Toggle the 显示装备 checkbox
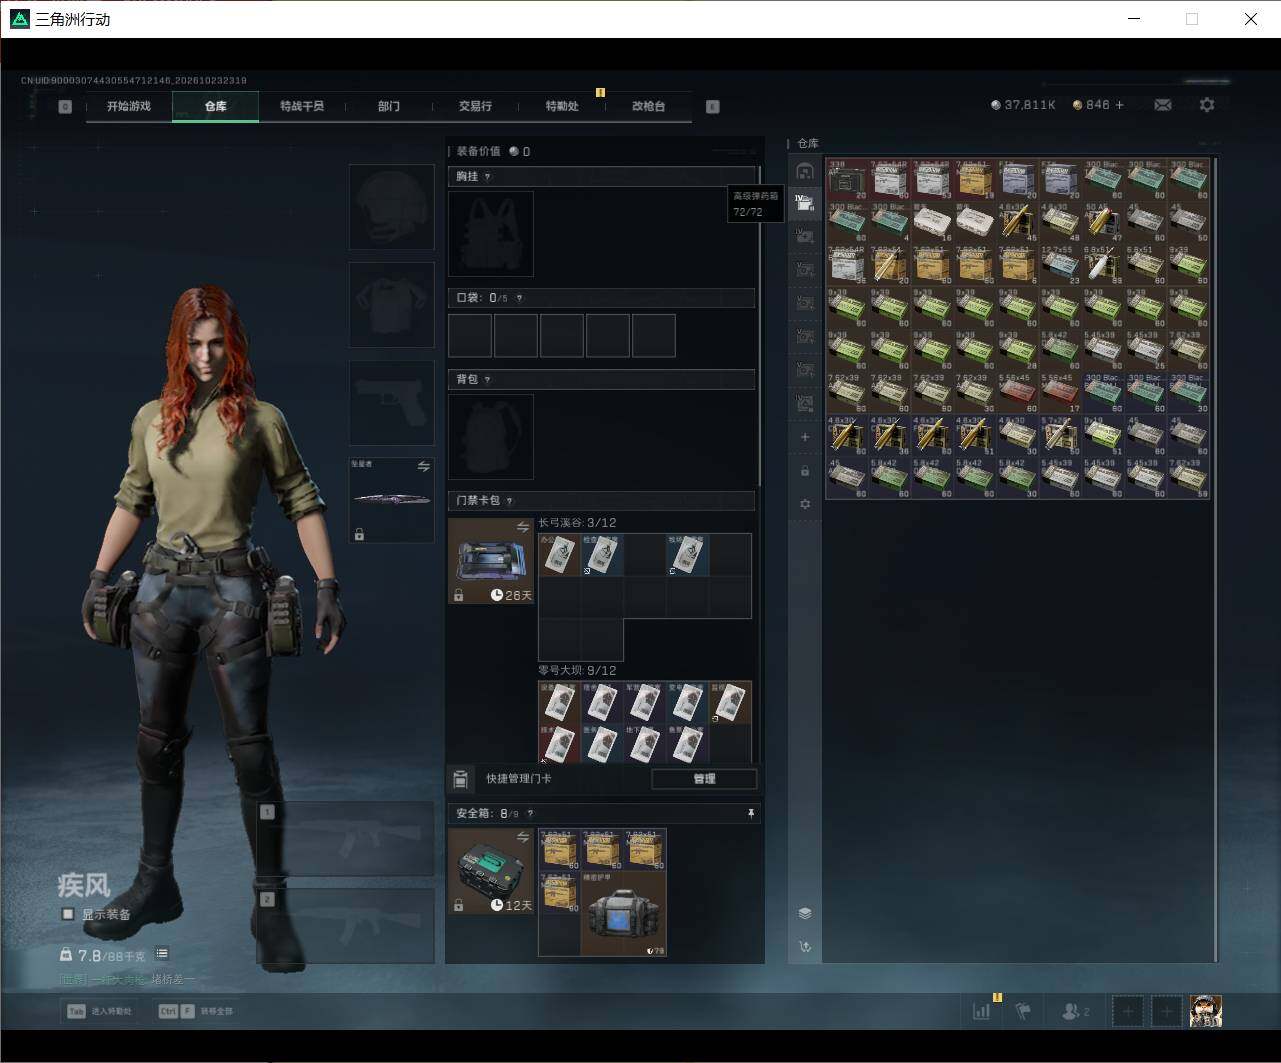Viewport: 1281px width, 1063px height. 68,914
